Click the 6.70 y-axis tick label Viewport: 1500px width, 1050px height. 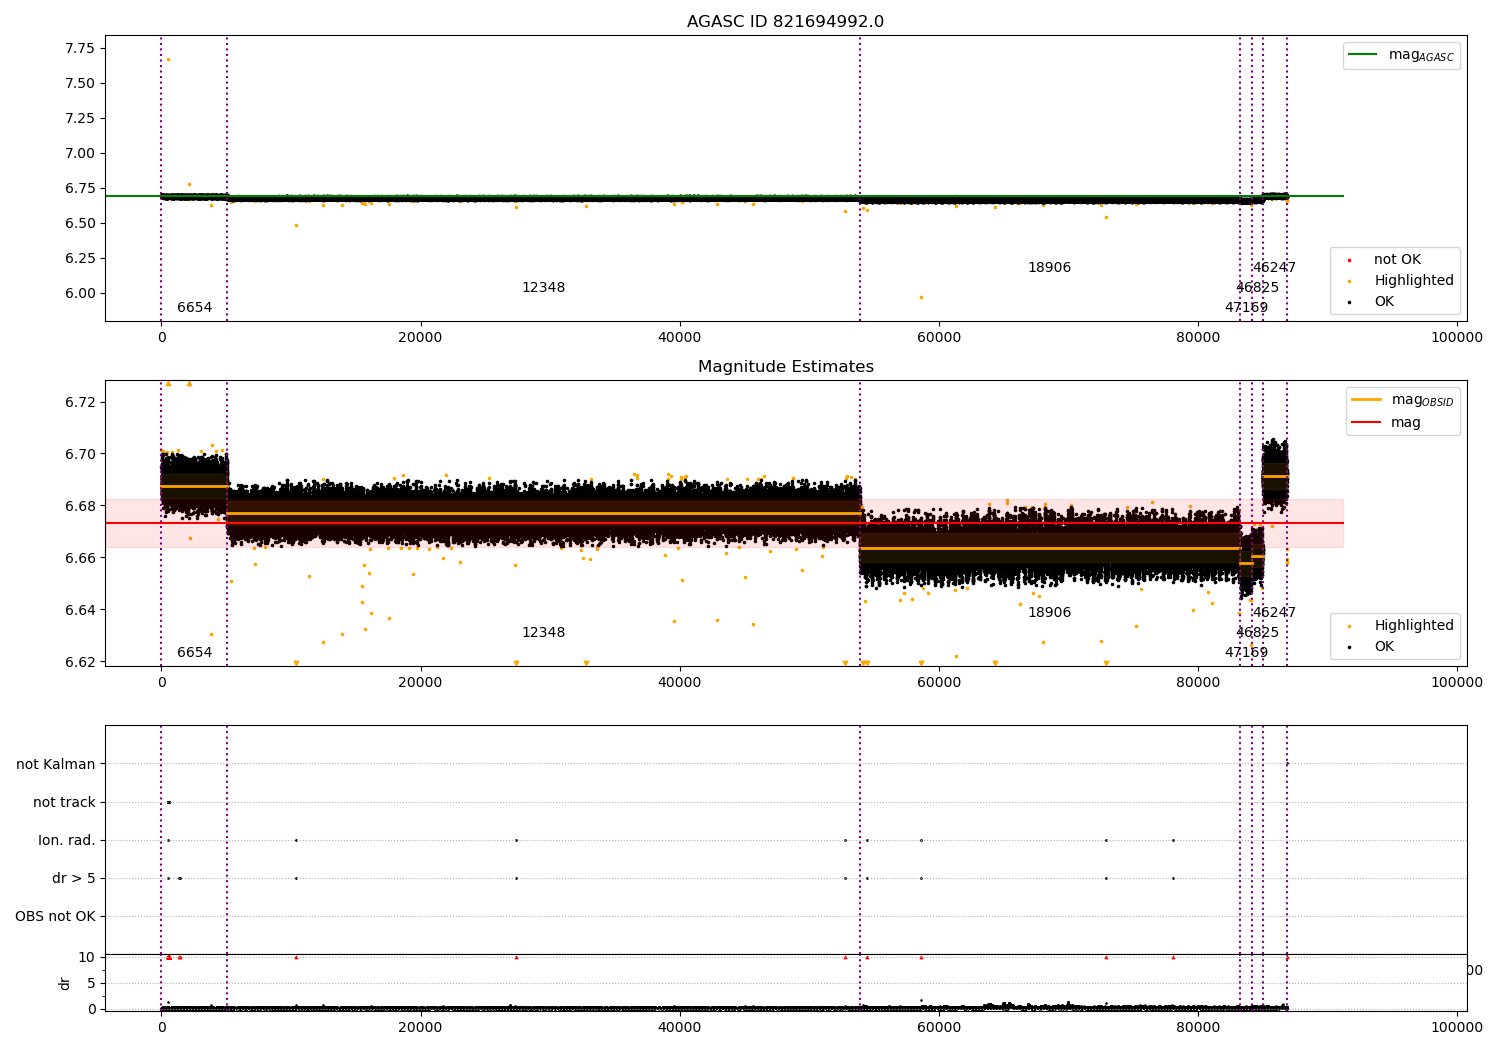coord(78,454)
